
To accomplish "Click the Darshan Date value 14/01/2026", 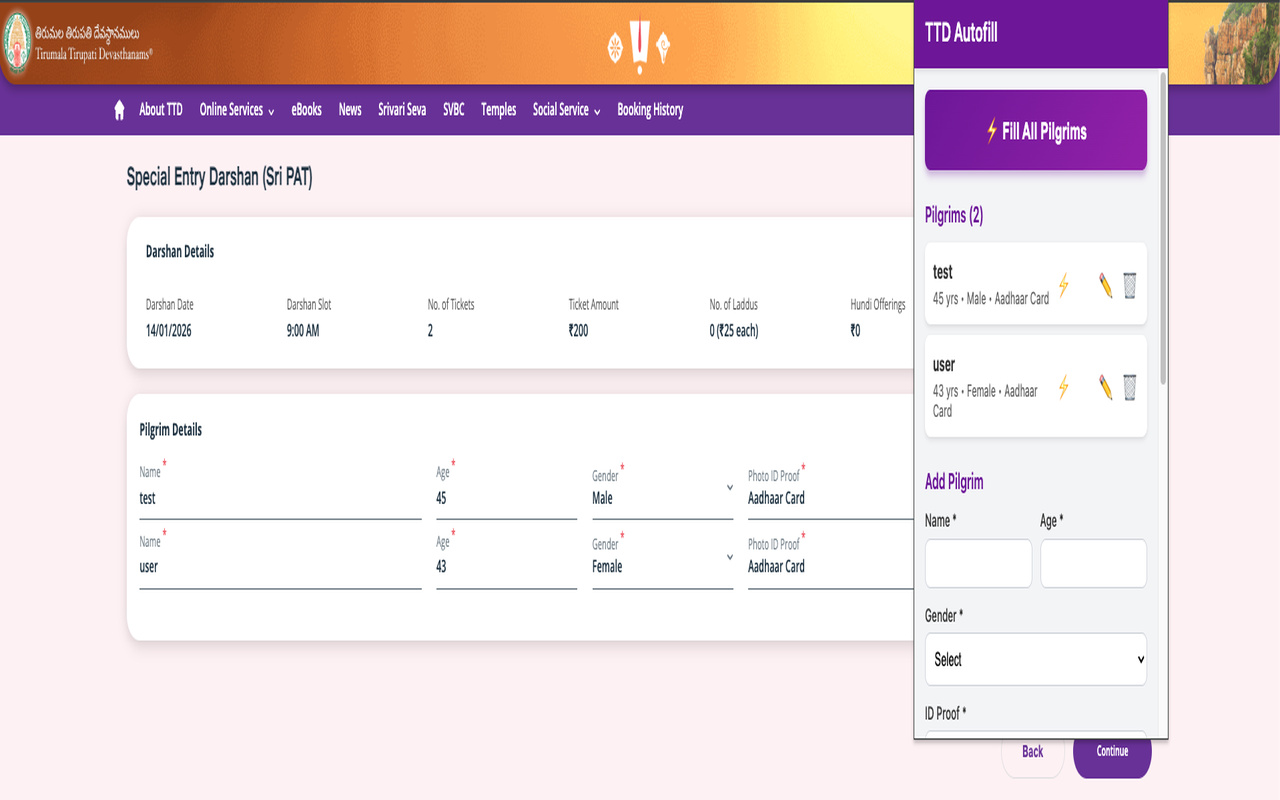I will pos(168,330).
